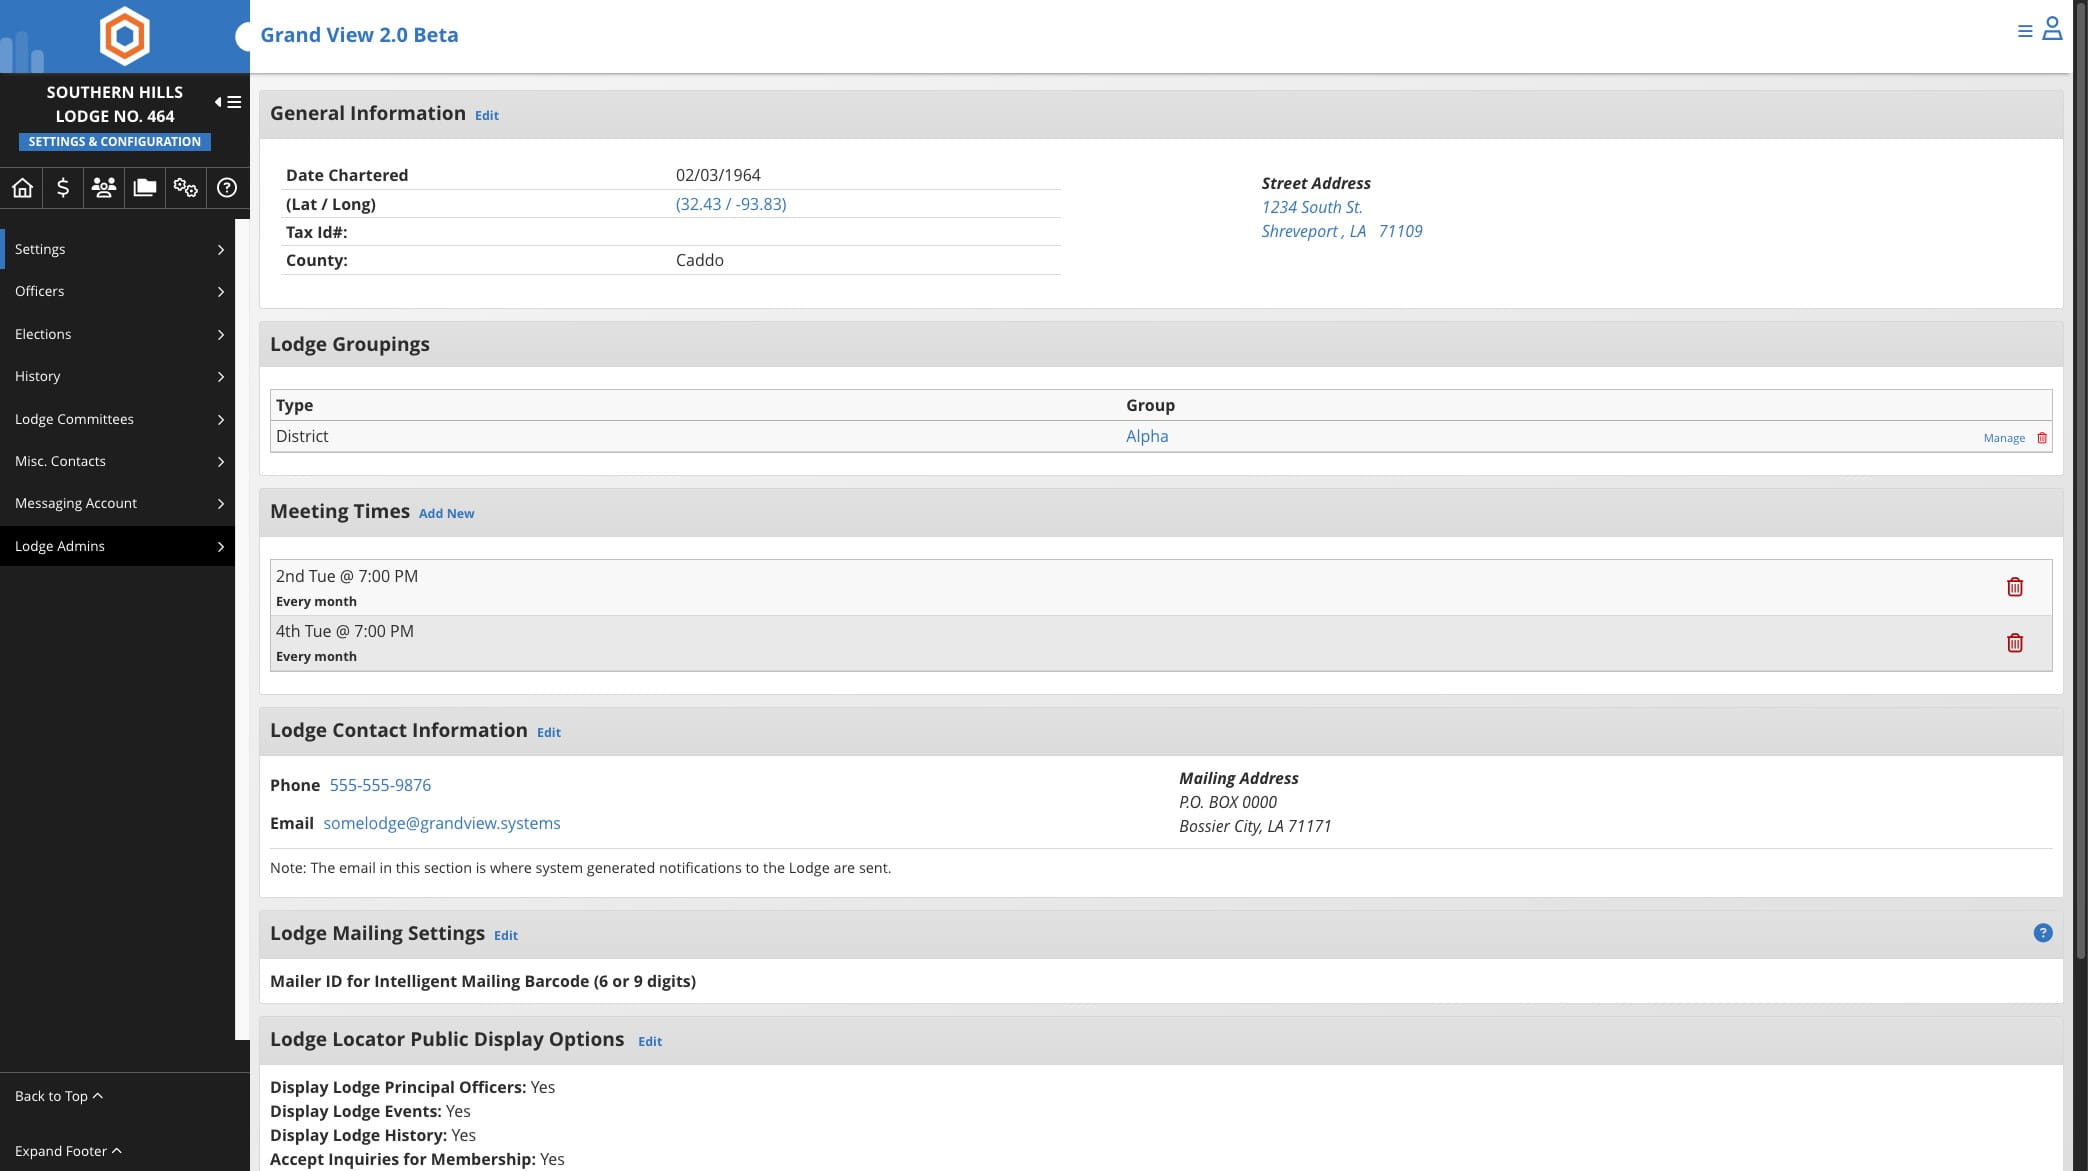Click Southern Hills Lodge No. 464 name
Screen dimensions: 2088x1171
(x=115, y=104)
